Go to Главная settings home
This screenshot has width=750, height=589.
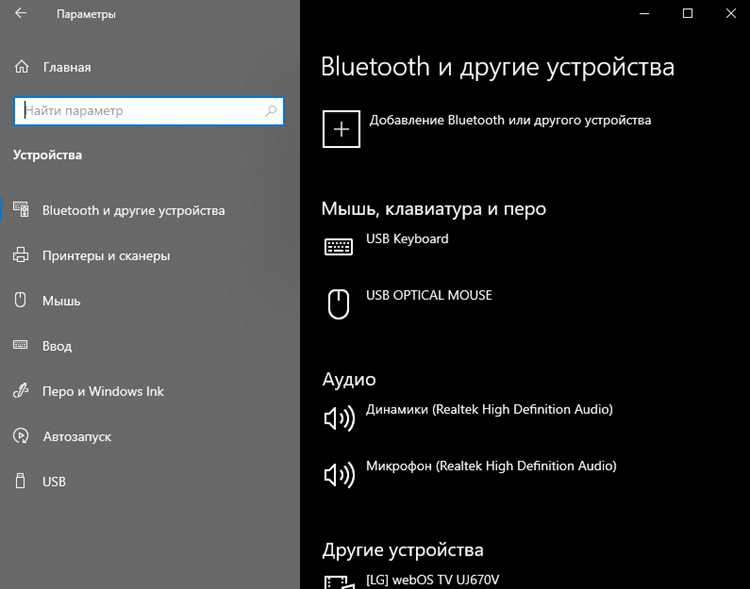[x=67, y=67]
